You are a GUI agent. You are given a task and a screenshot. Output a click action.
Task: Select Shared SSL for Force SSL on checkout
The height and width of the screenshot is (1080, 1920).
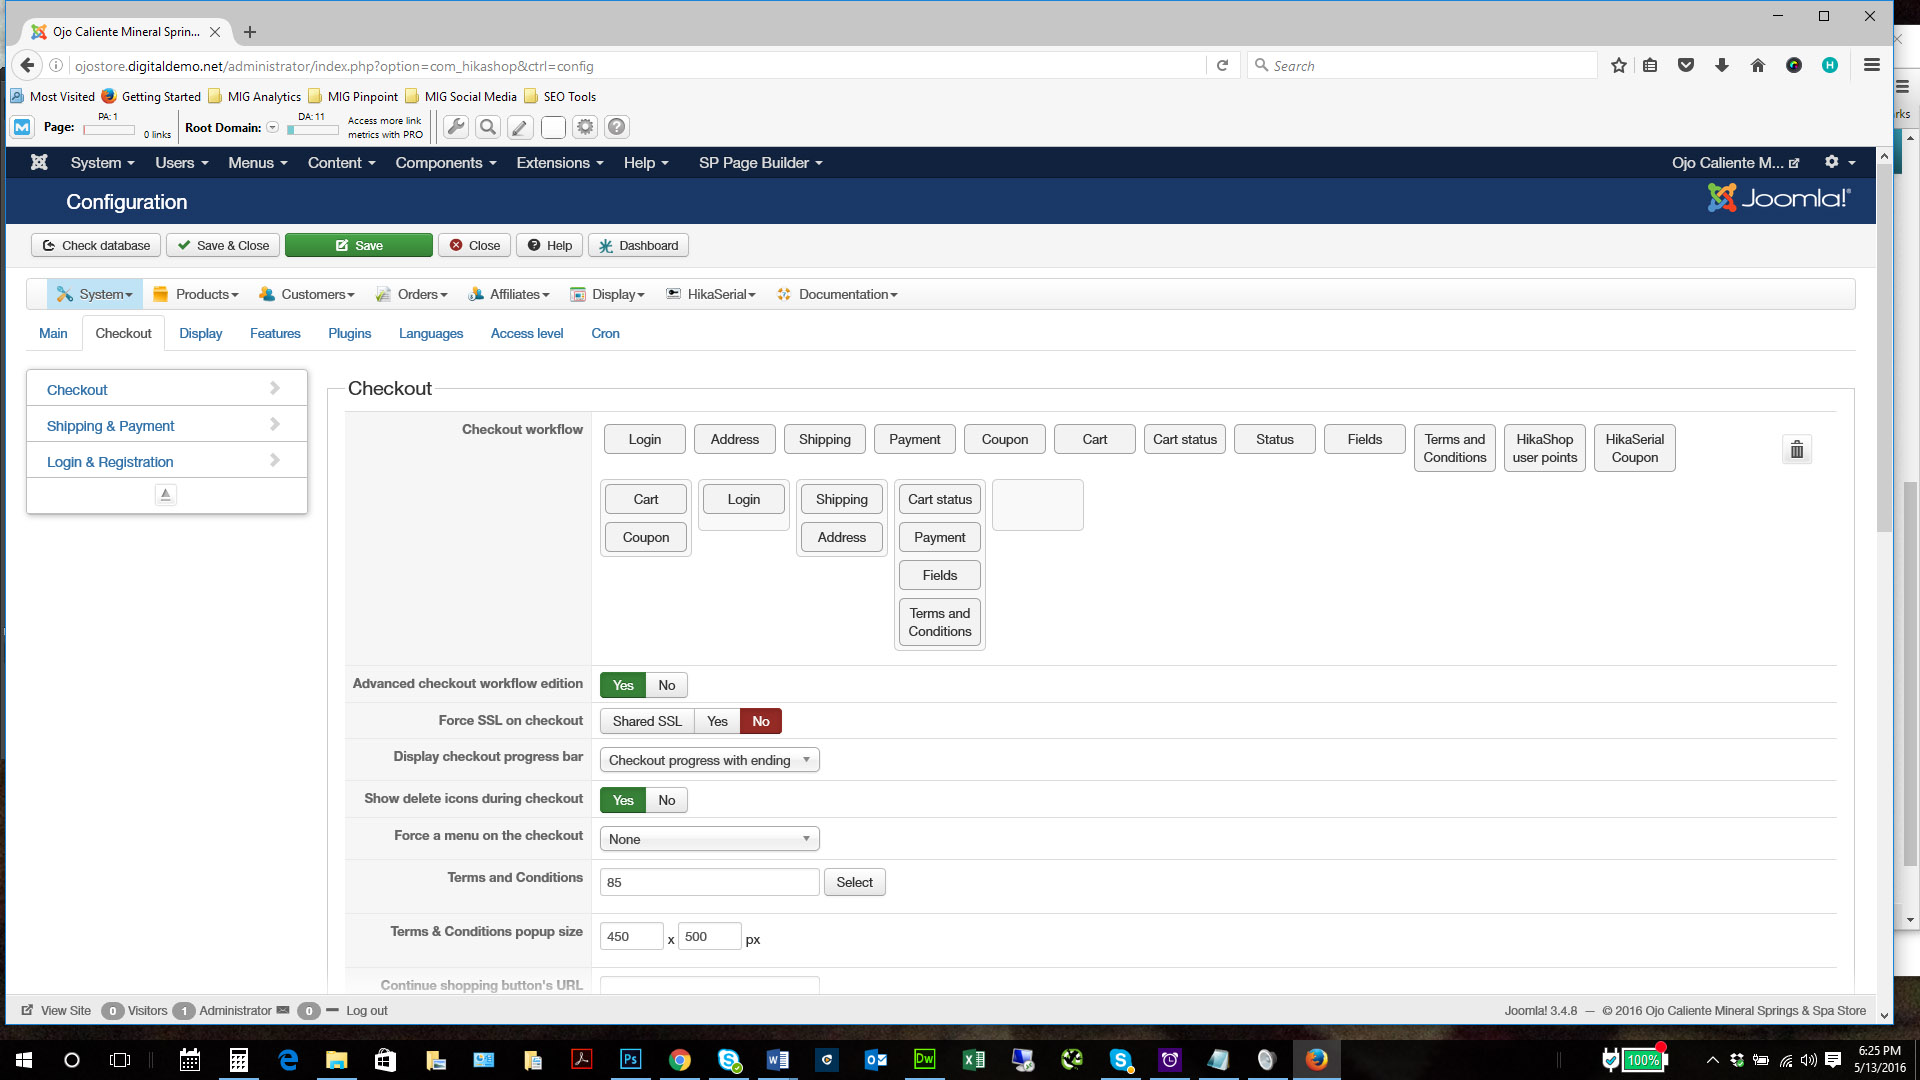coord(647,721)
